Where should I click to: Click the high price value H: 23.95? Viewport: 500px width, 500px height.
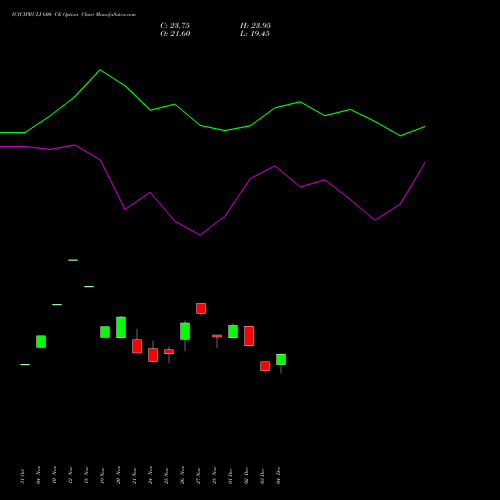[x=255, y=26]
